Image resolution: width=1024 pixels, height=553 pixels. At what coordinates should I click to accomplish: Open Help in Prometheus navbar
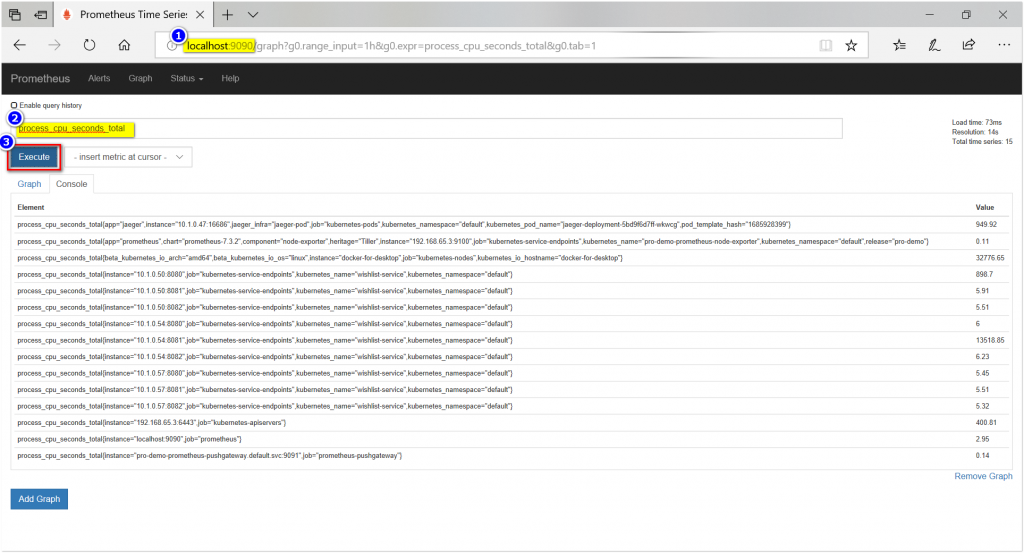231,78
